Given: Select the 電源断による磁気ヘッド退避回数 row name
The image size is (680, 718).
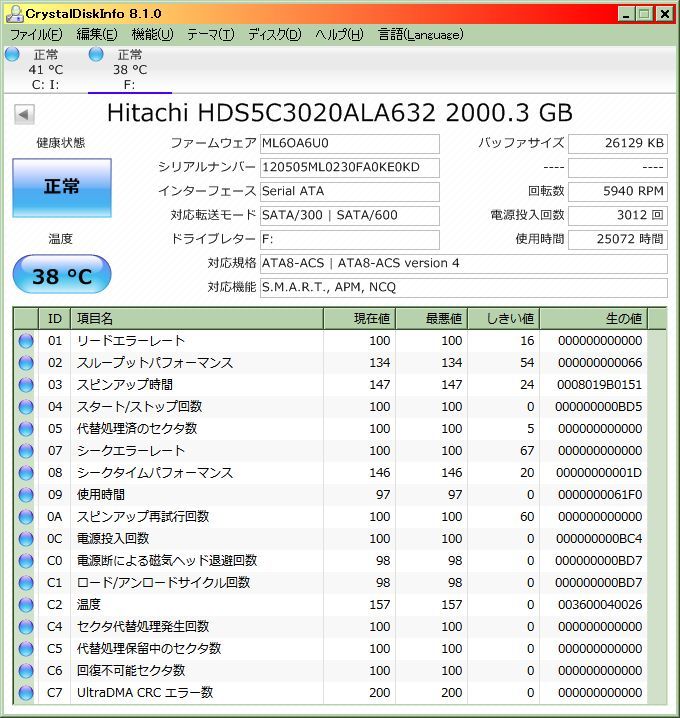Looking at the screenshot, I should coord(167,560).
